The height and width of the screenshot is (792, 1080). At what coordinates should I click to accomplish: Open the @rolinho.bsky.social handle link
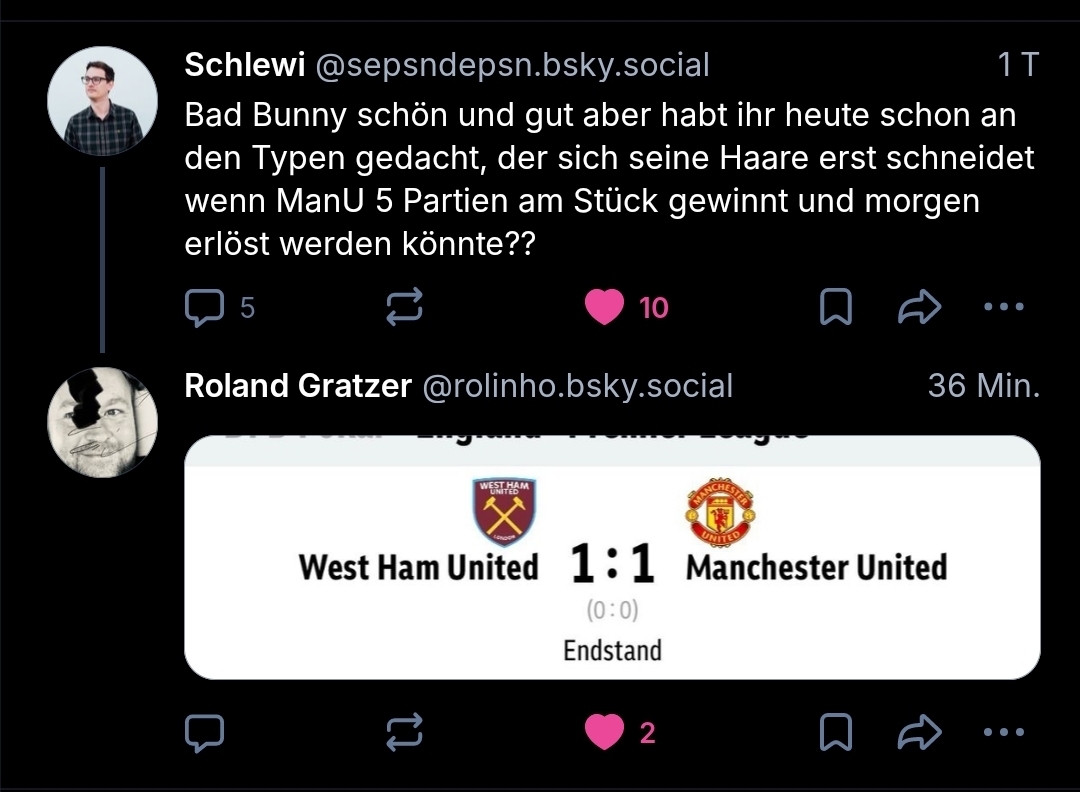tap(578, 386)
